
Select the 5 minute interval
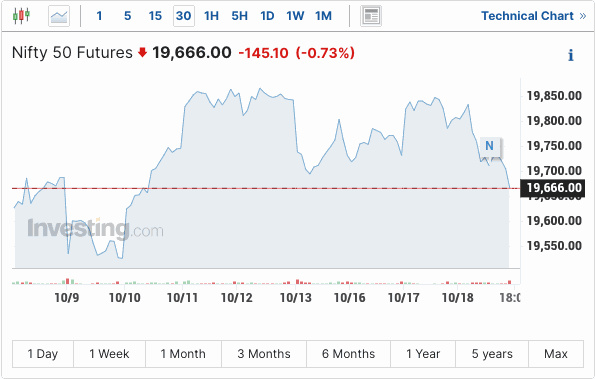tap(128, 16)
